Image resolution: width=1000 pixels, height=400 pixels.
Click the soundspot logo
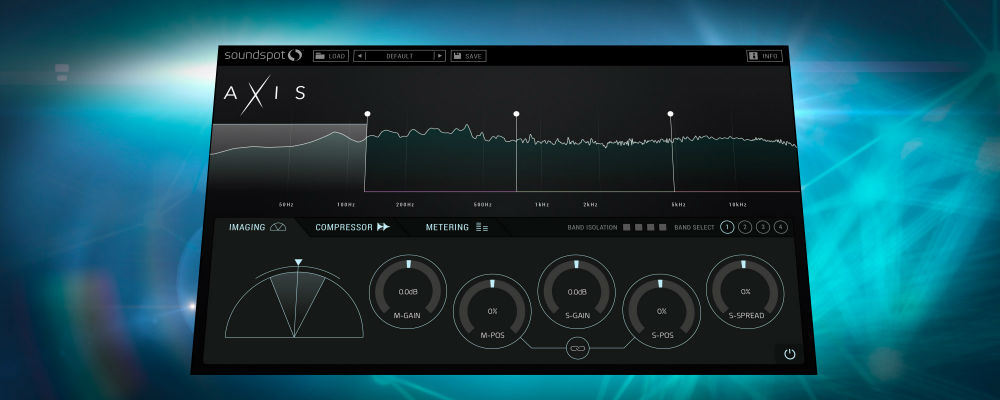[x=263, y=56]
